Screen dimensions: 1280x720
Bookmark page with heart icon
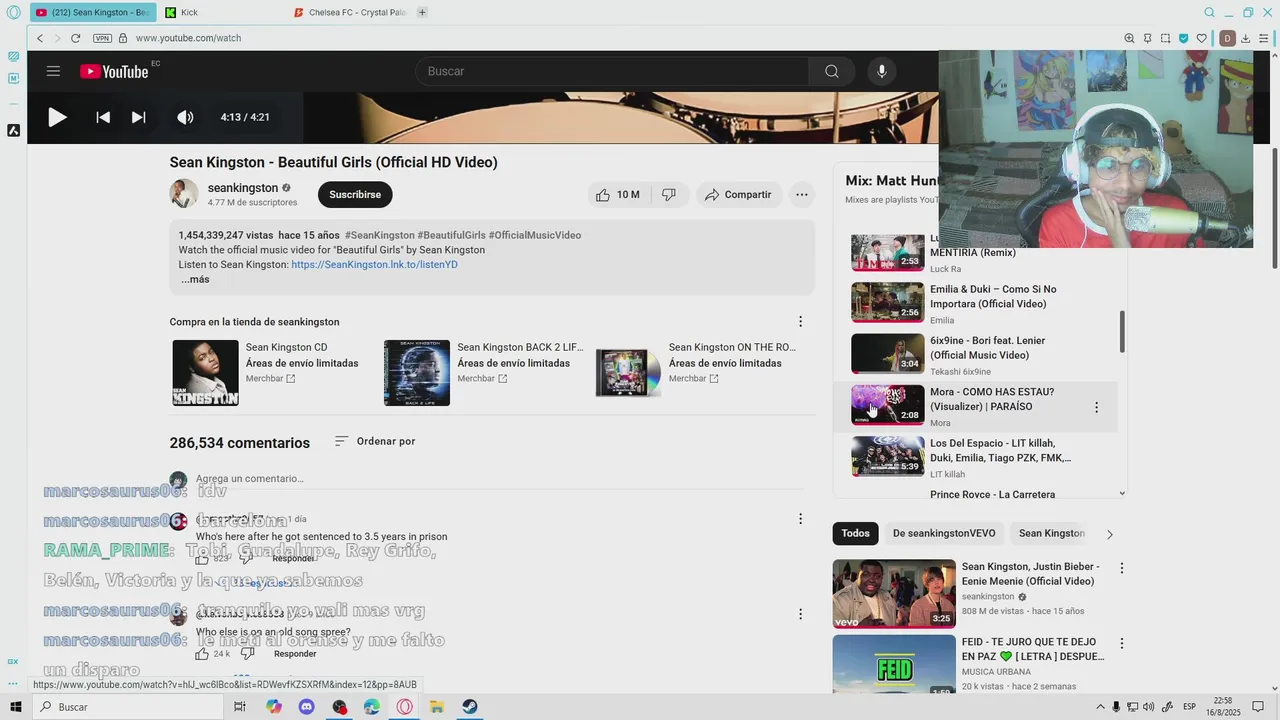pos(1201,38)
